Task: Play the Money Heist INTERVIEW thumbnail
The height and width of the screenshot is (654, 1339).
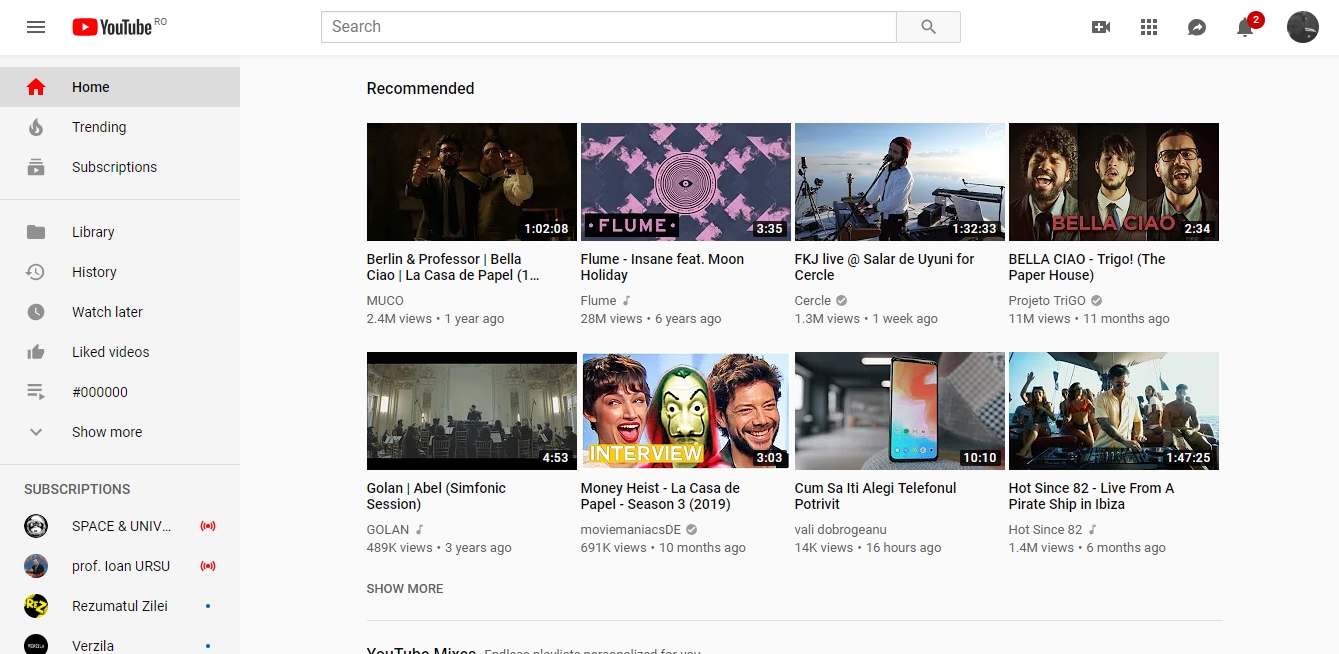Action: pyautogui.click(x=686, y=411)
